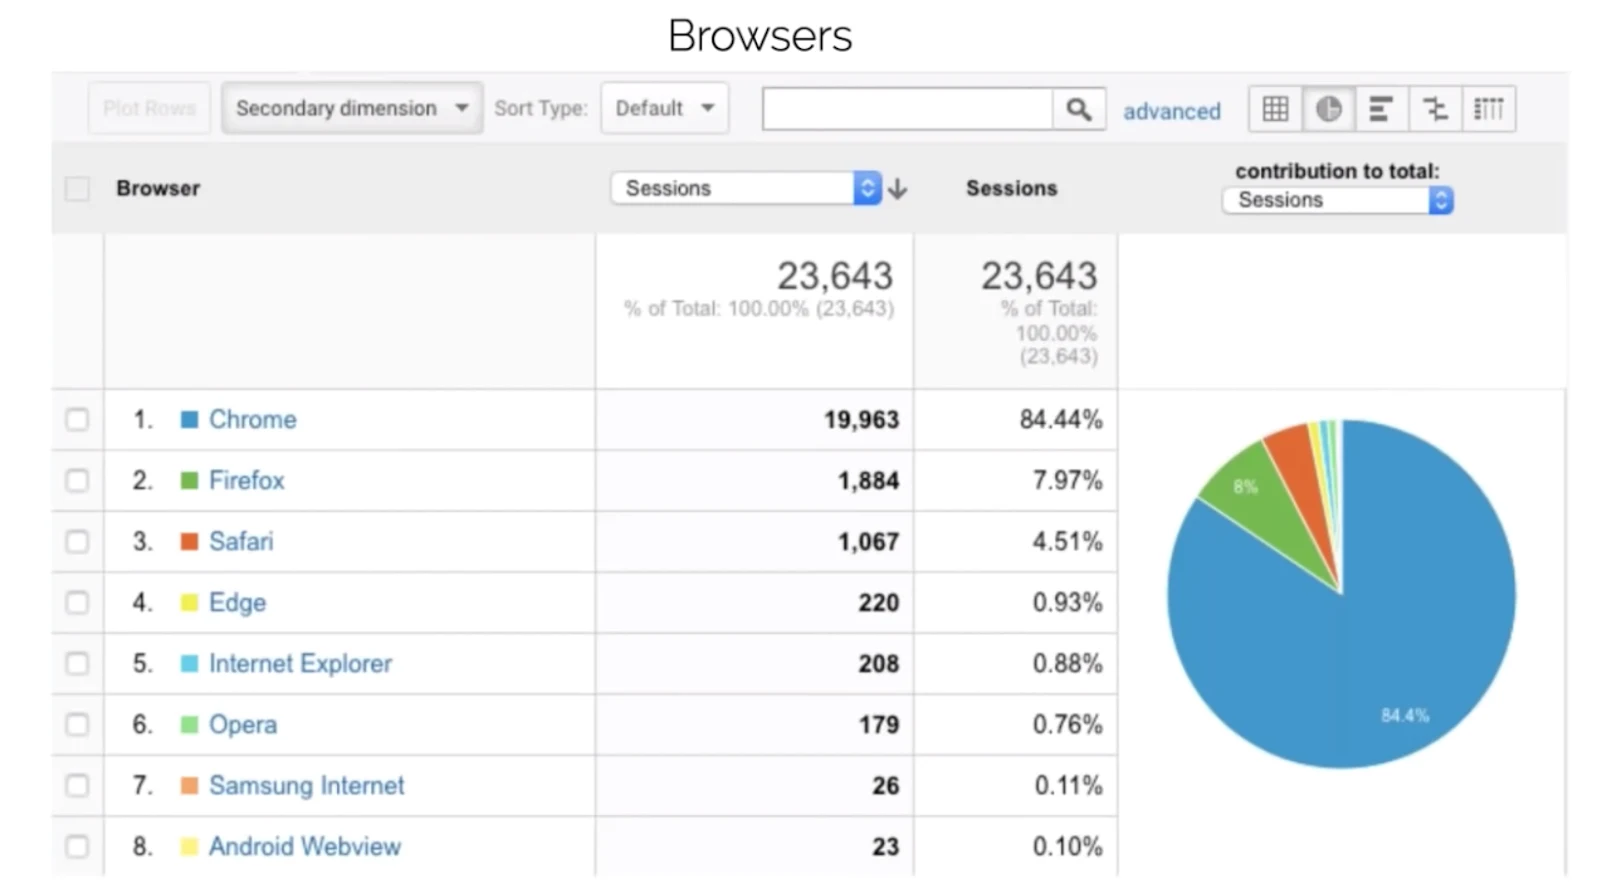The image size is (1600, 895).
Task: Click the 179 sessions cell
Action: [878, 725]
